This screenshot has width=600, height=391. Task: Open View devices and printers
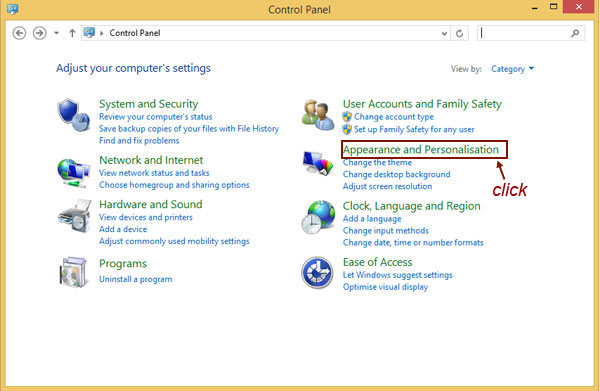146,217
